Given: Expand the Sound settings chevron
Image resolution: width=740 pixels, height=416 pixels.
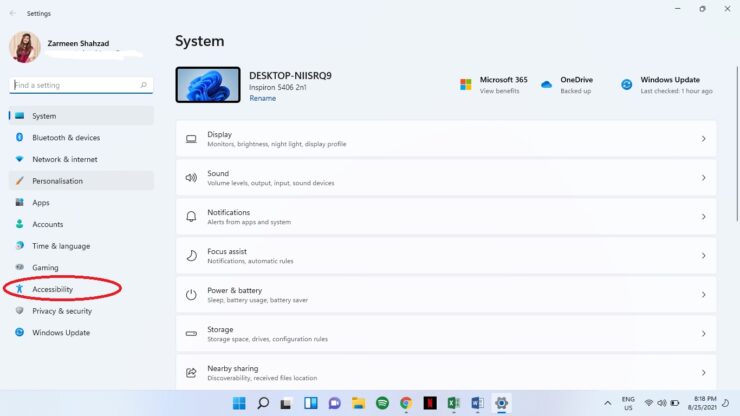Looking at the screenshot, I should point(703,178).
